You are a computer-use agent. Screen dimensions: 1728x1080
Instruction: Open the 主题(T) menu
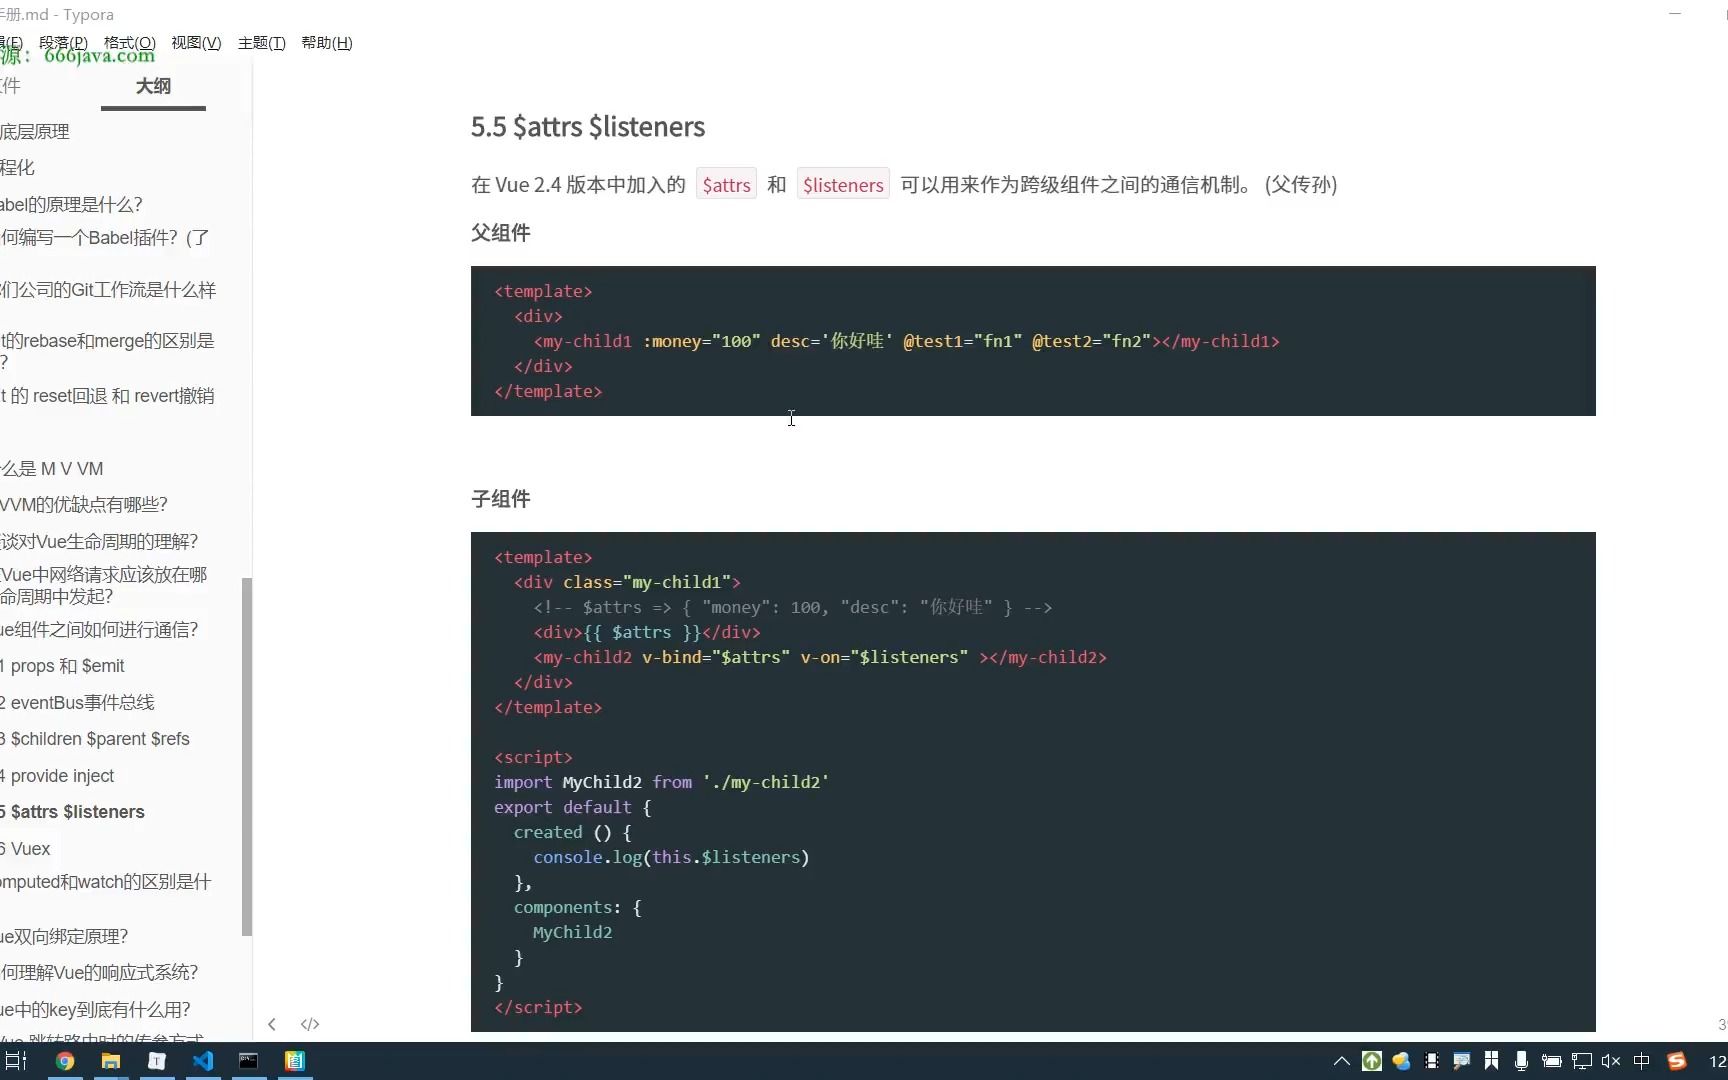tap(262, 43)
